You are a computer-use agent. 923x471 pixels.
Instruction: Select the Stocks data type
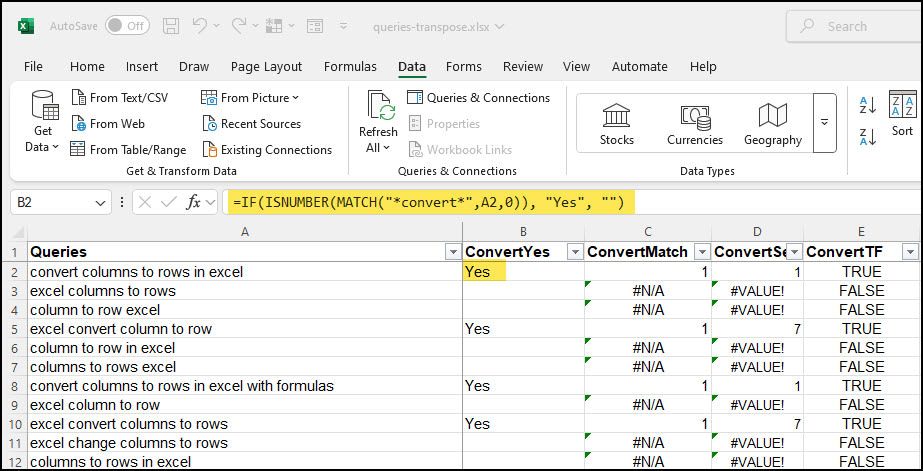pos(616,124)
